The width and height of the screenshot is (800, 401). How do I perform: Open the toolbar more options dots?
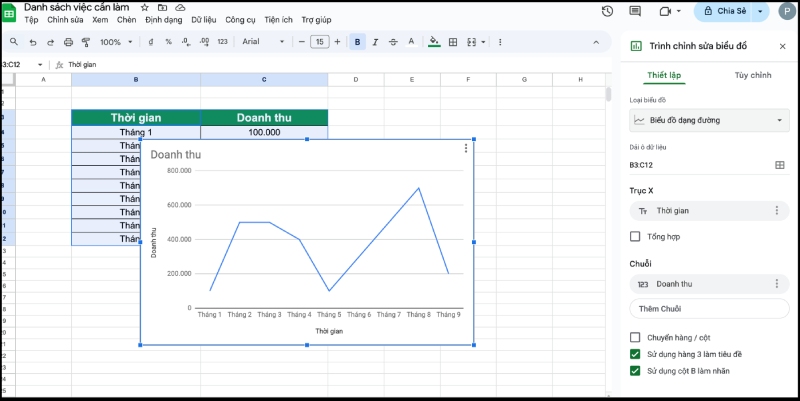pyautogui.click(x=500, y=42)
